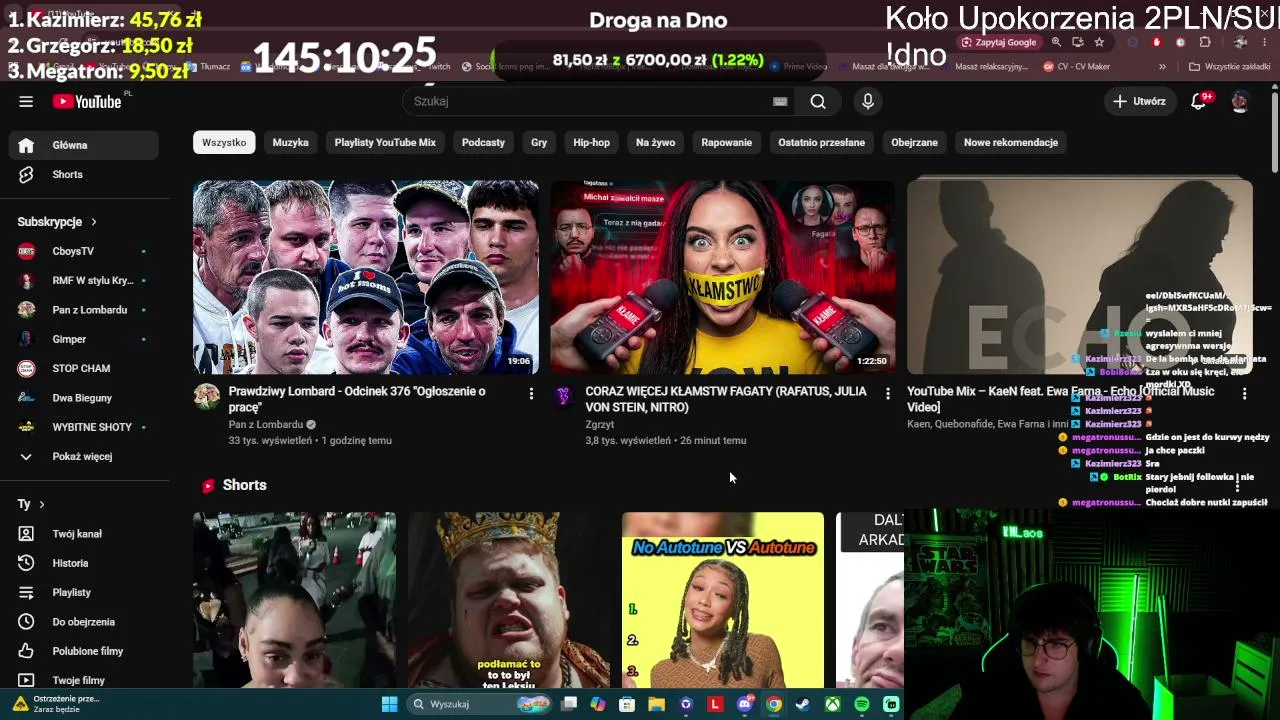Viewport: 1280px width, 720px height.
Task: Select the Gry filter chip
Action: click(539, 142)
